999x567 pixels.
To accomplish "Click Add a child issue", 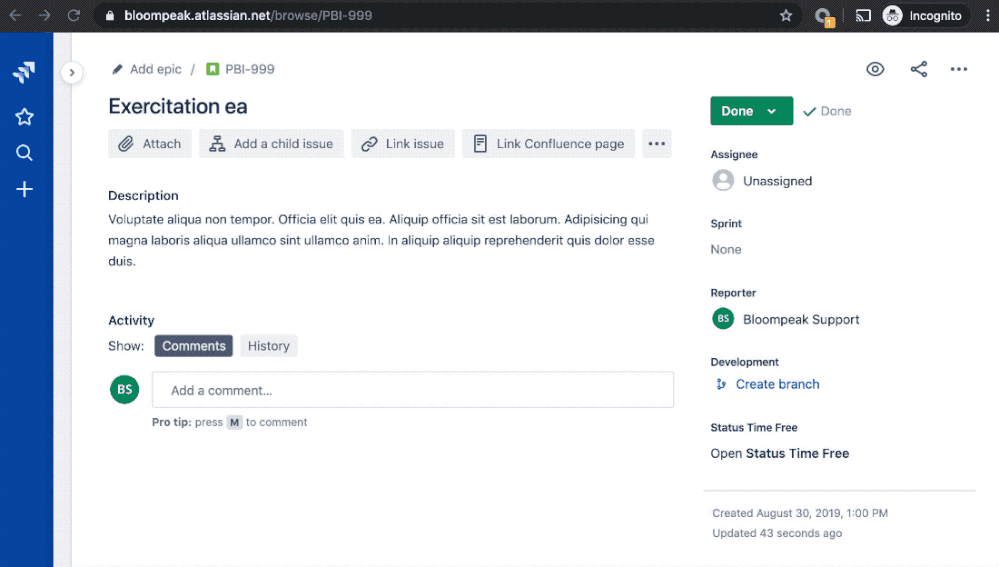I will pyautogui.click(x=271, y=143).
